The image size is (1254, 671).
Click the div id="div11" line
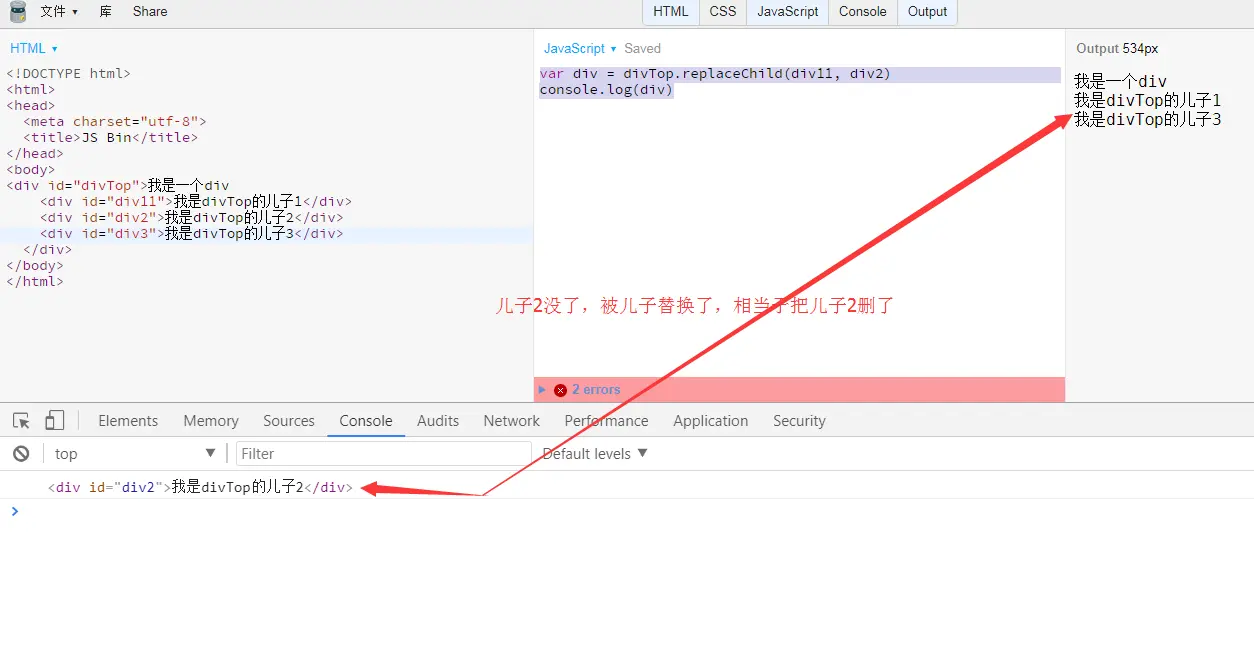tap(196, 202)
